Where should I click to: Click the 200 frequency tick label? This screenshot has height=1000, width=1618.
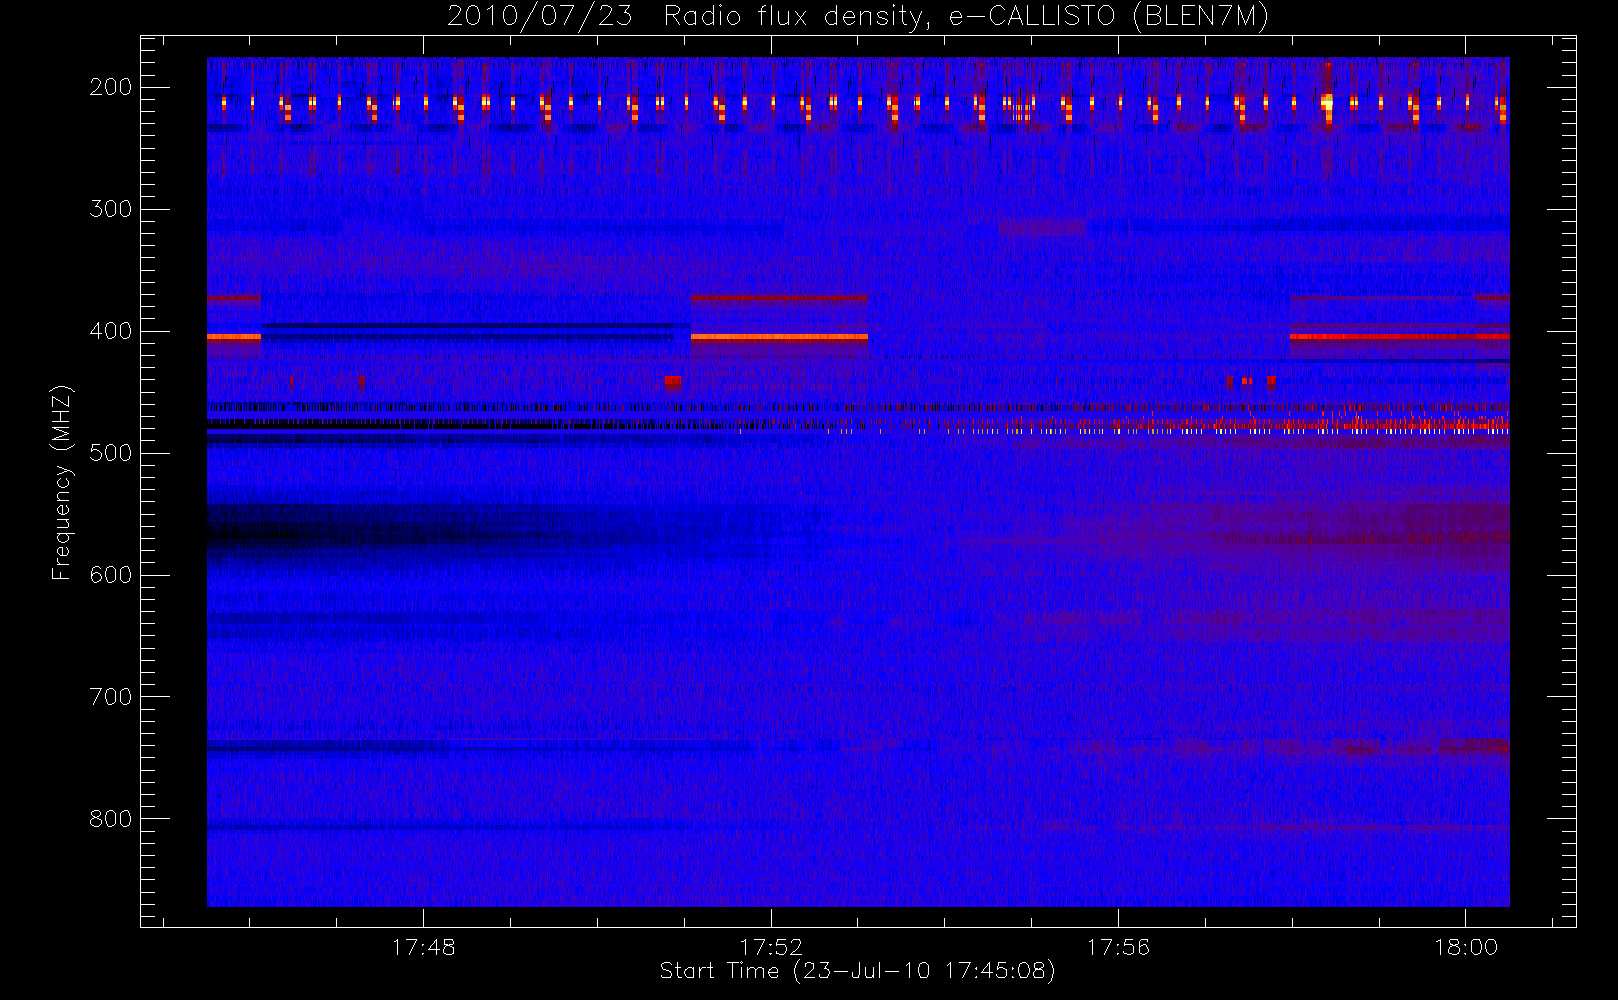click(110, 87)
